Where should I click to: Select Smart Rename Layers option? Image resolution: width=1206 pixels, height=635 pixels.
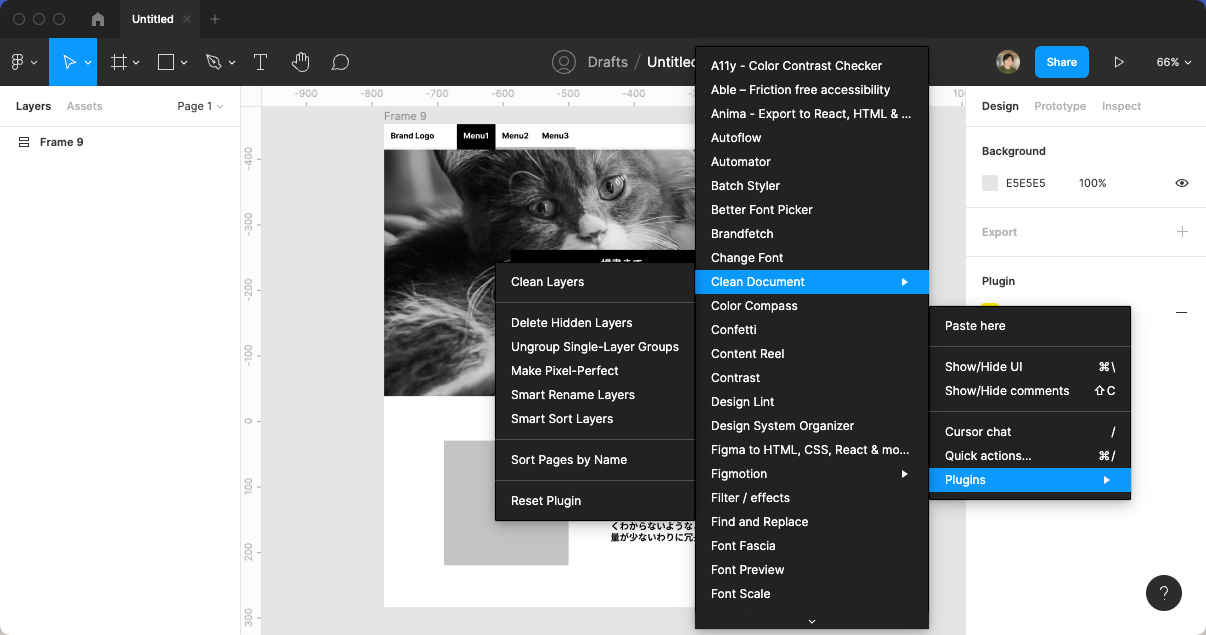572,395
